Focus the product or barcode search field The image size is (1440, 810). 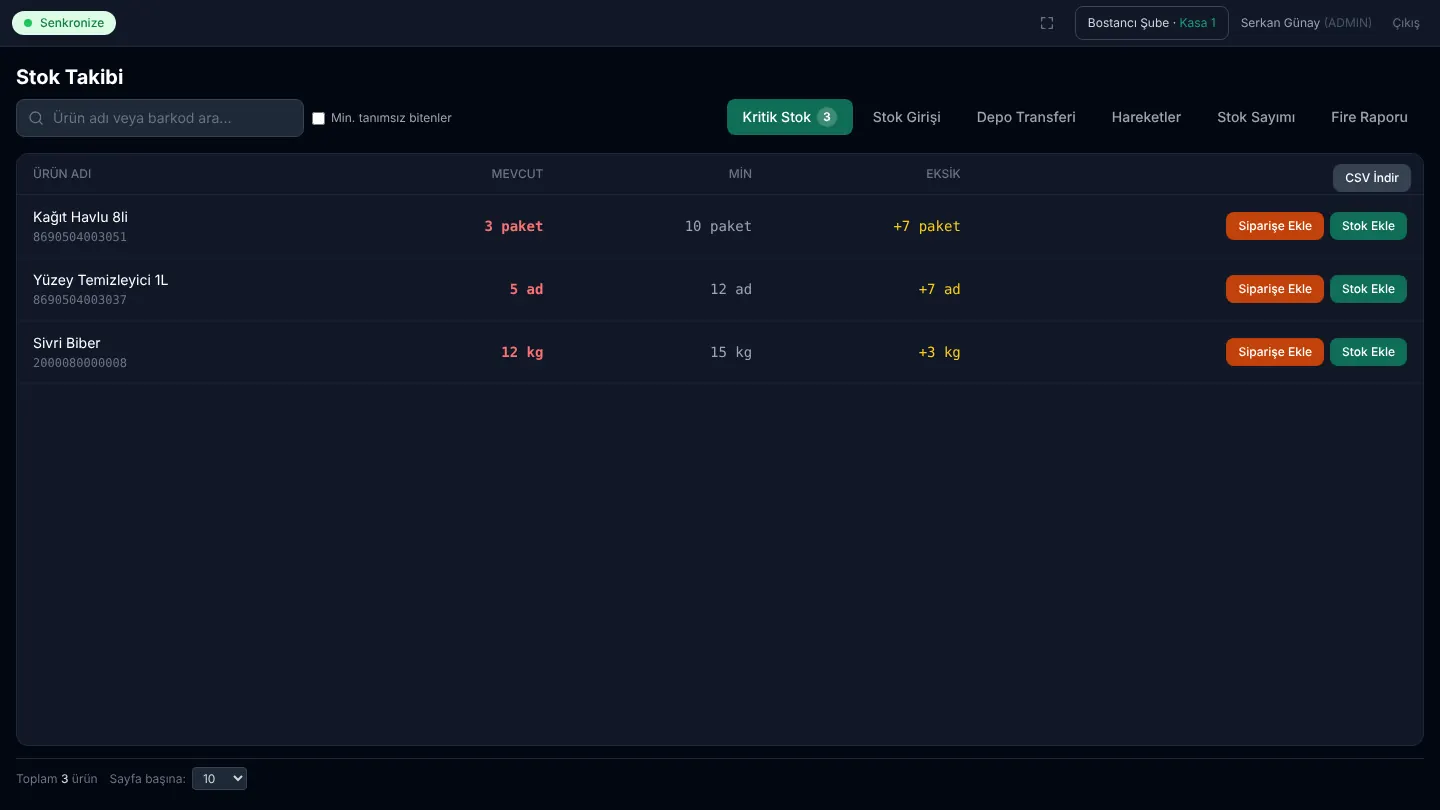point(160,118)
